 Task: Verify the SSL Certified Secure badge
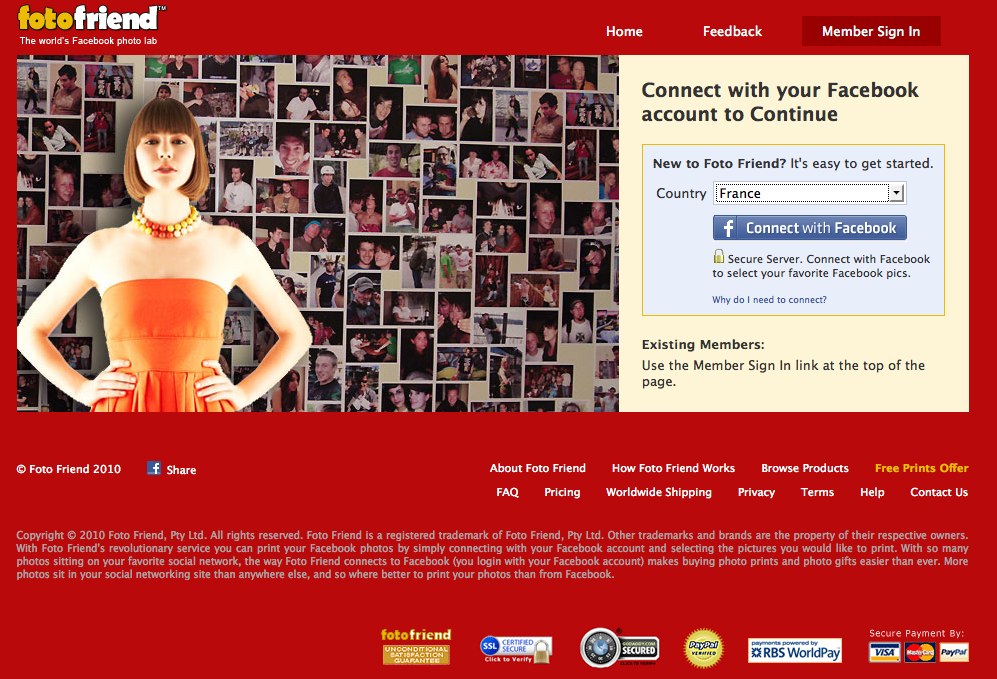tap(516, 650)
